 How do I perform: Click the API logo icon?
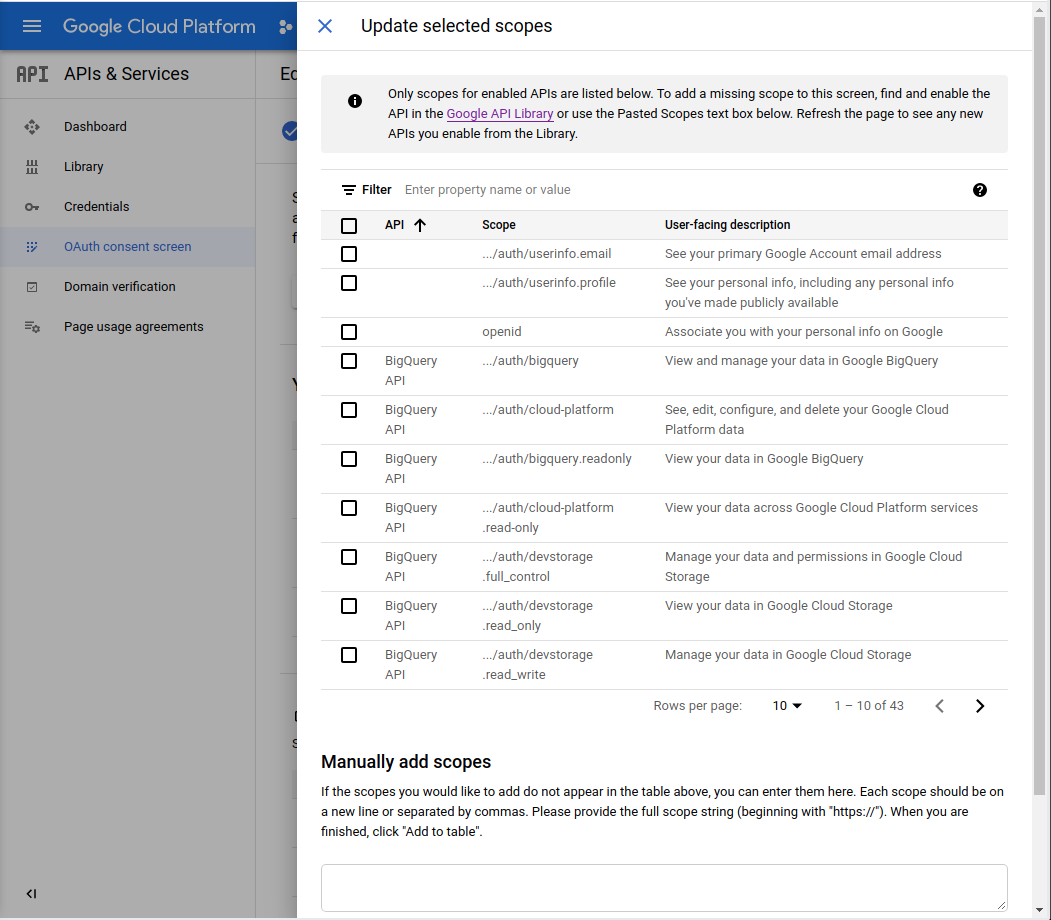point(32,74)
